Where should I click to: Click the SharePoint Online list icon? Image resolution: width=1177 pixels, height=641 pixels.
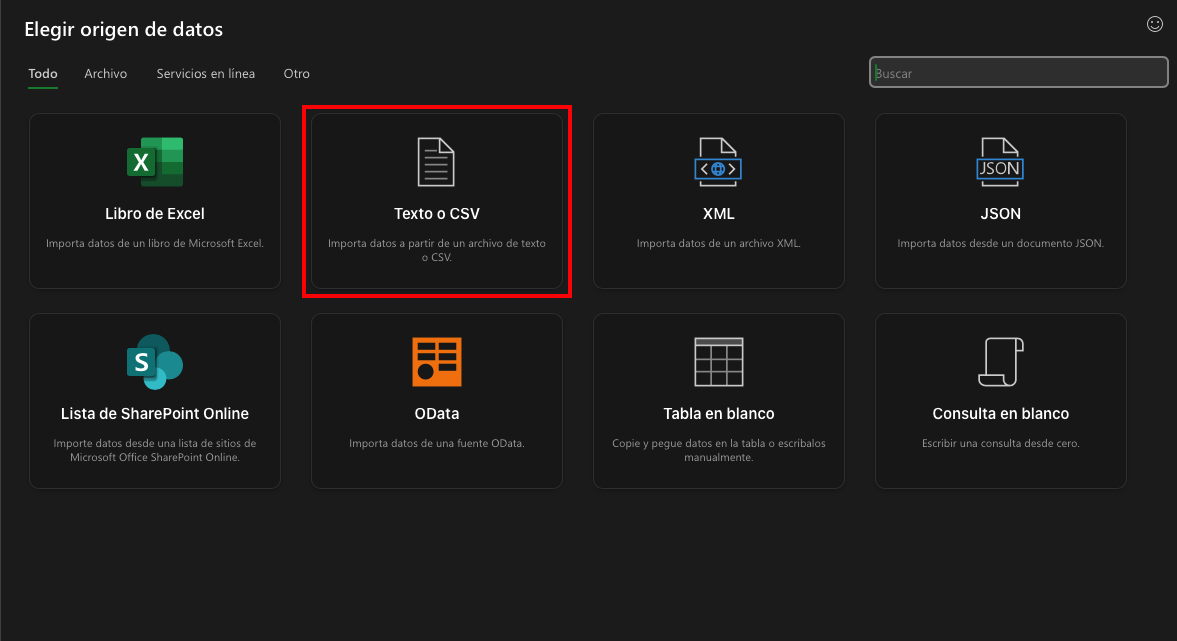pyautogui.click(x=155, y=362)
